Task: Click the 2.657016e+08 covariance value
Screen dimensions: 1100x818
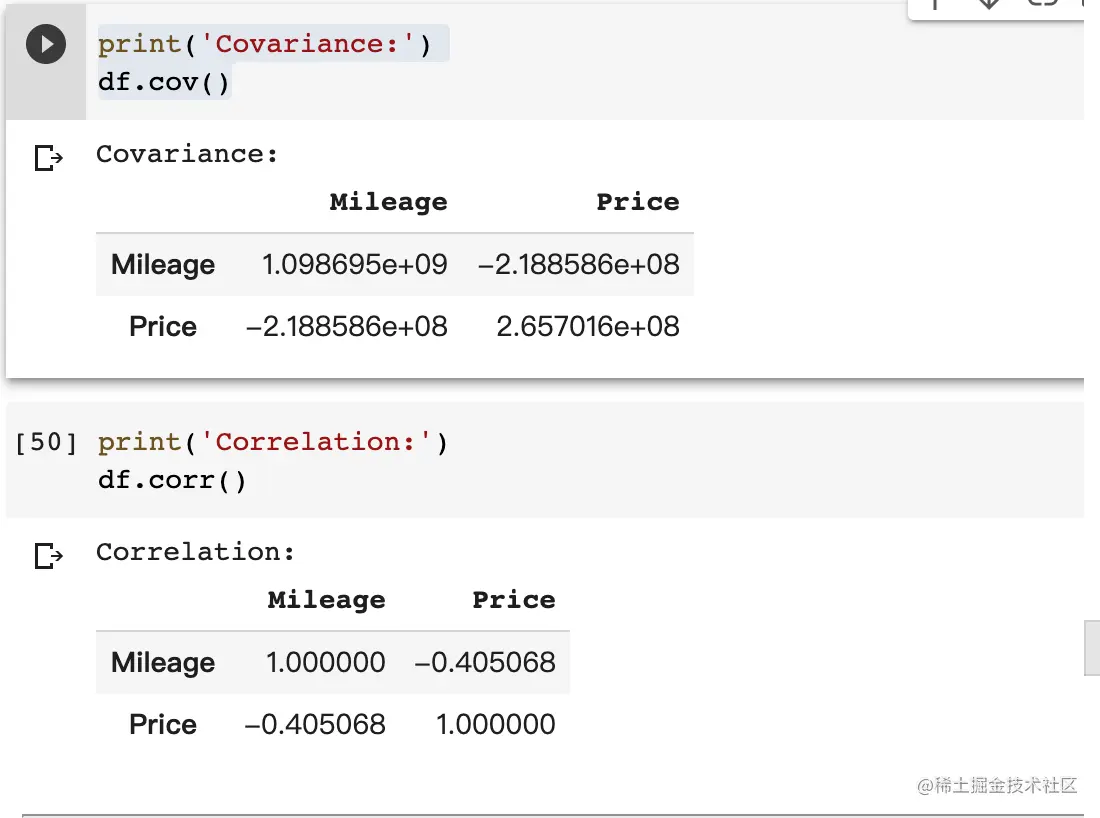Action: 587,327
